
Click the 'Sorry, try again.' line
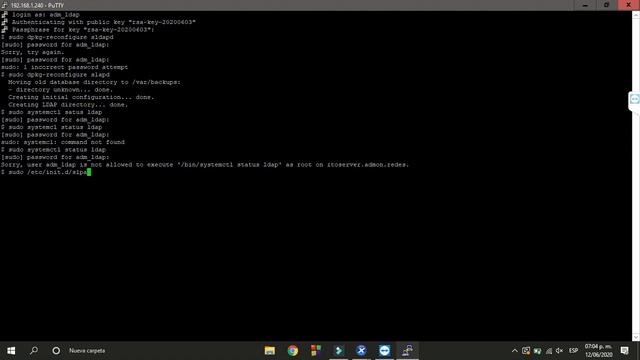(x=33, y=52)
